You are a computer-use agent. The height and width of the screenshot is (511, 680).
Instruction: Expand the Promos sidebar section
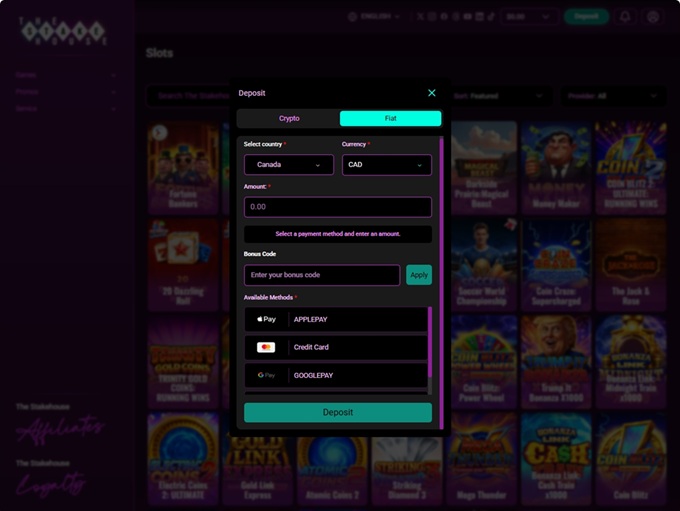65,92
